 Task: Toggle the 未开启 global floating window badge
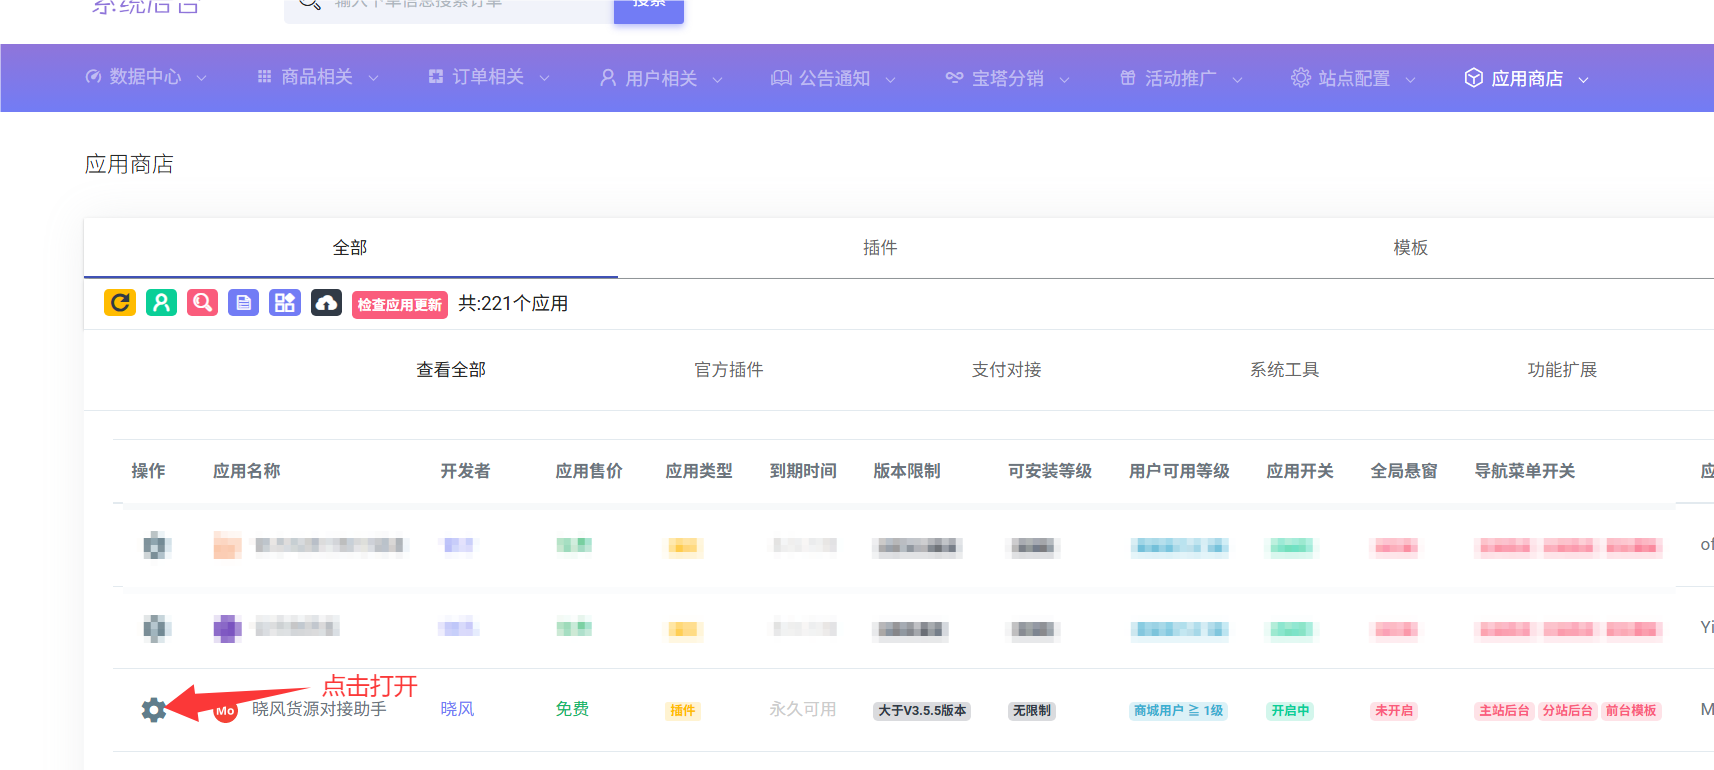[x=1393, y=711]
